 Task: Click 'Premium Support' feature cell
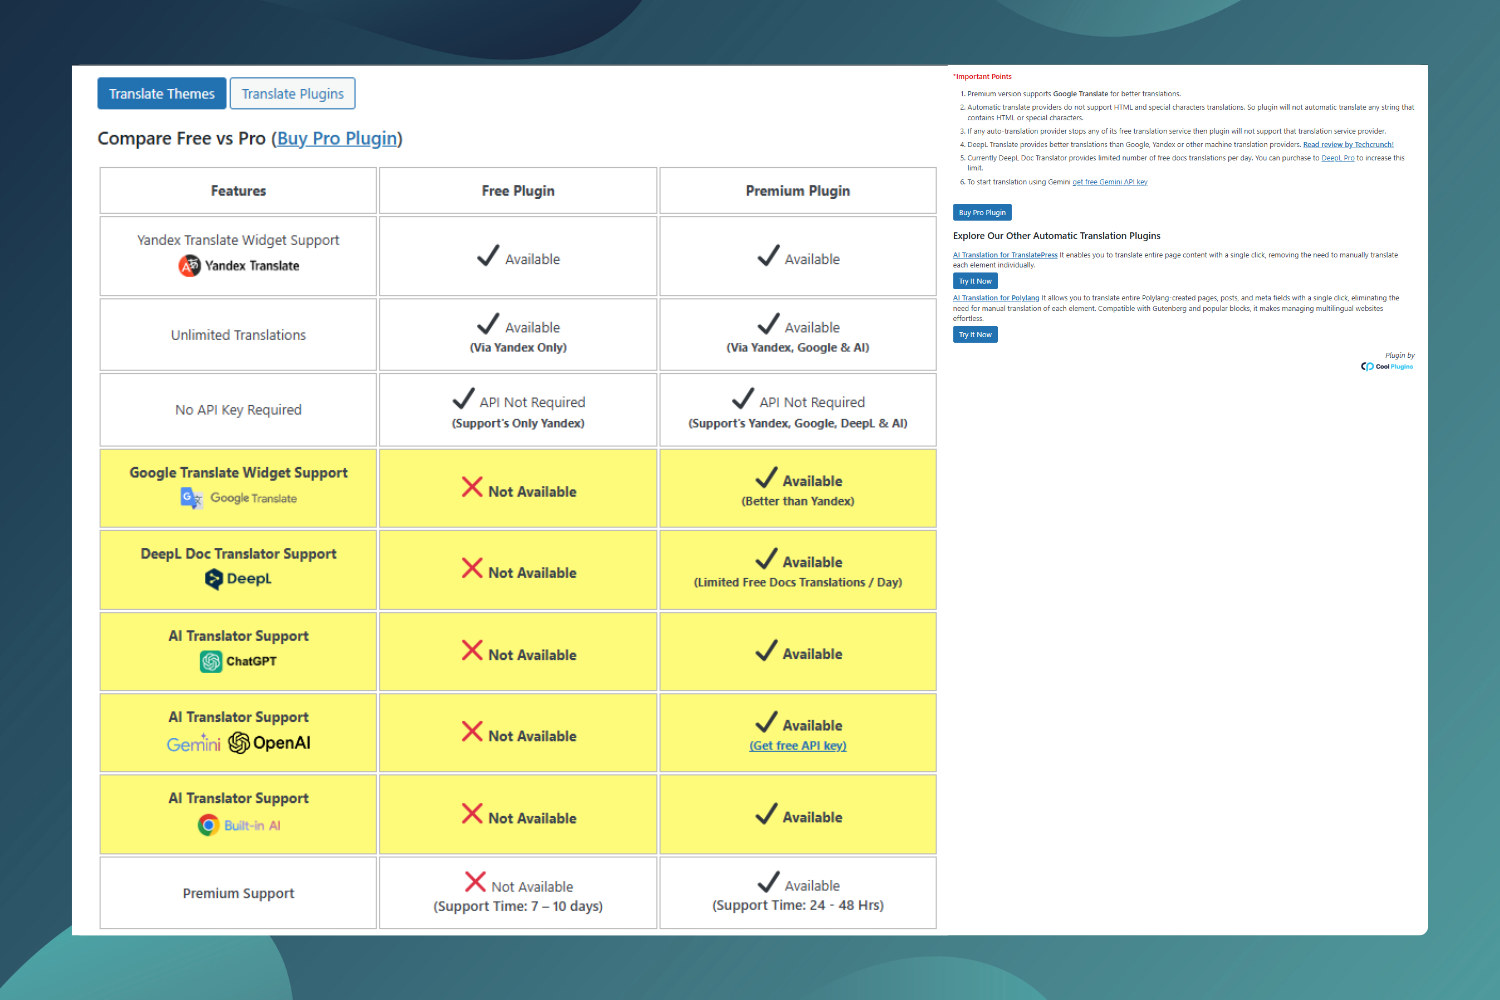(238, 893)
